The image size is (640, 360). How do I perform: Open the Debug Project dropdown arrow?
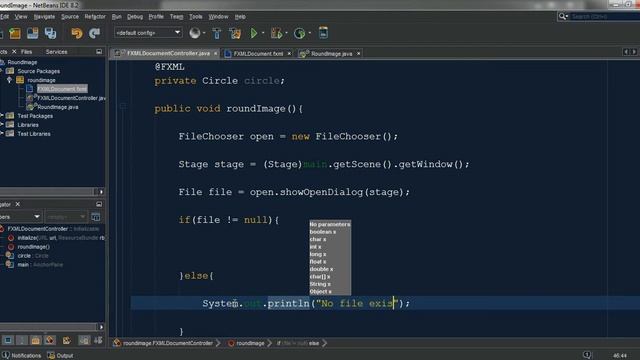pos(286,33)
